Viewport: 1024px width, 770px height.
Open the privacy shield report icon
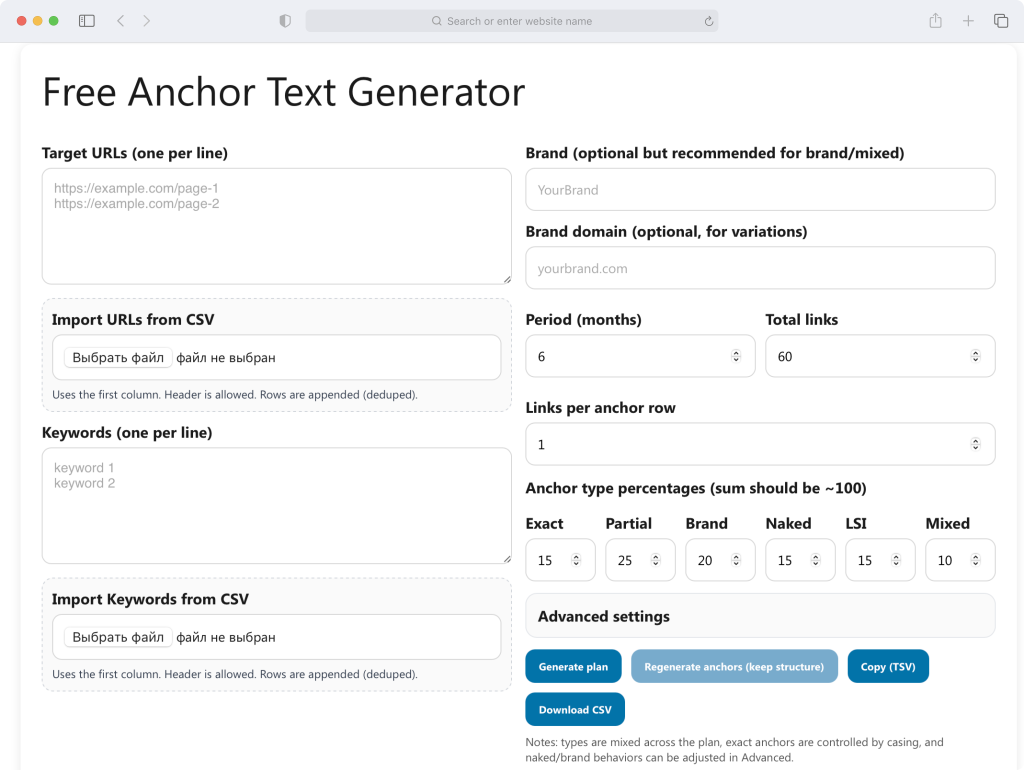(x=285, y=21)
